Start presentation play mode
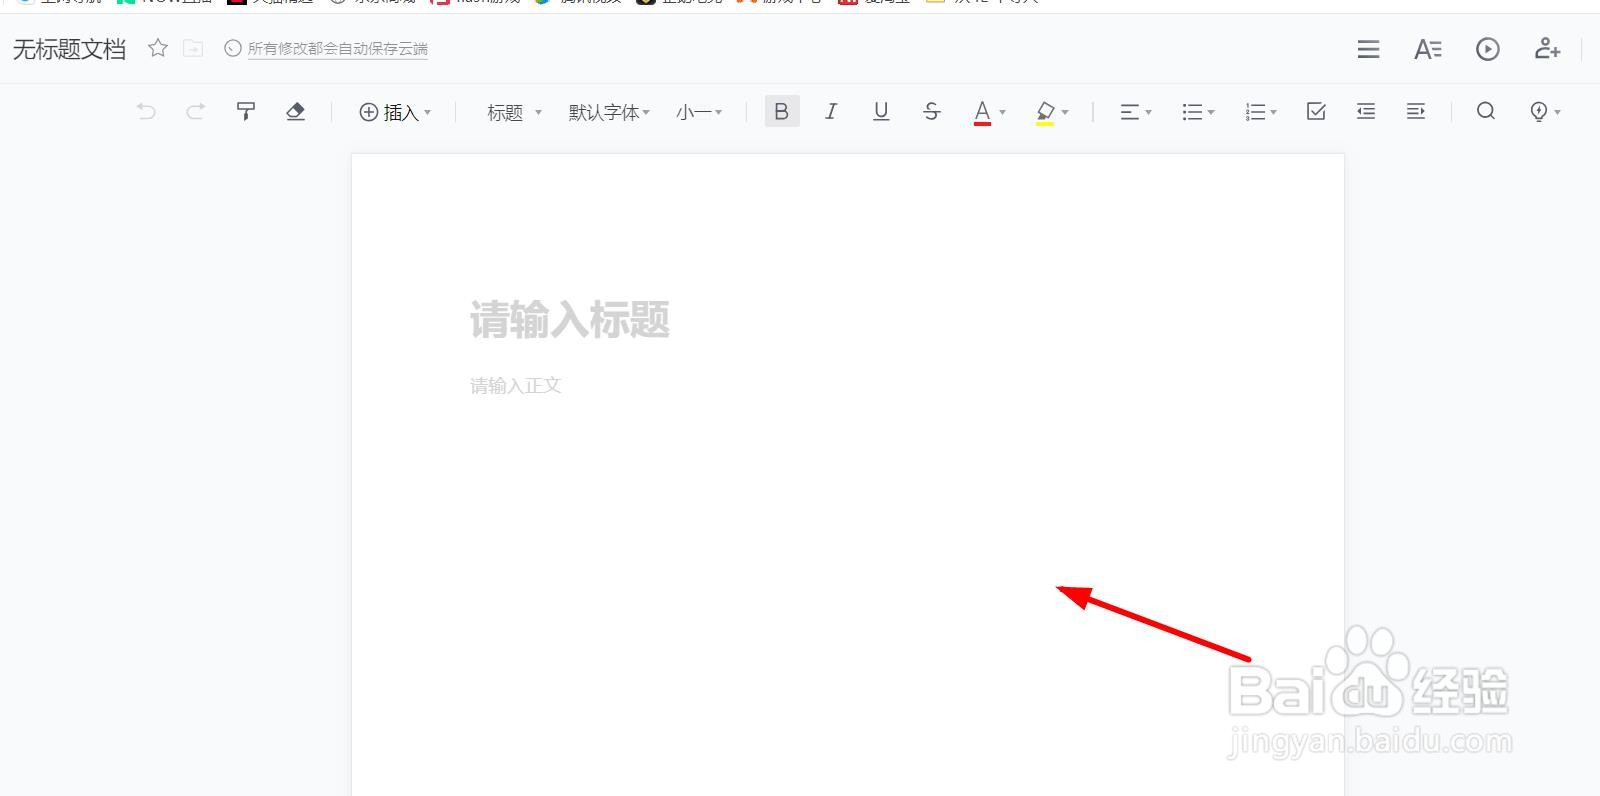Image resolution: width=1600 pixels, height=796 pixels. 1488,49
